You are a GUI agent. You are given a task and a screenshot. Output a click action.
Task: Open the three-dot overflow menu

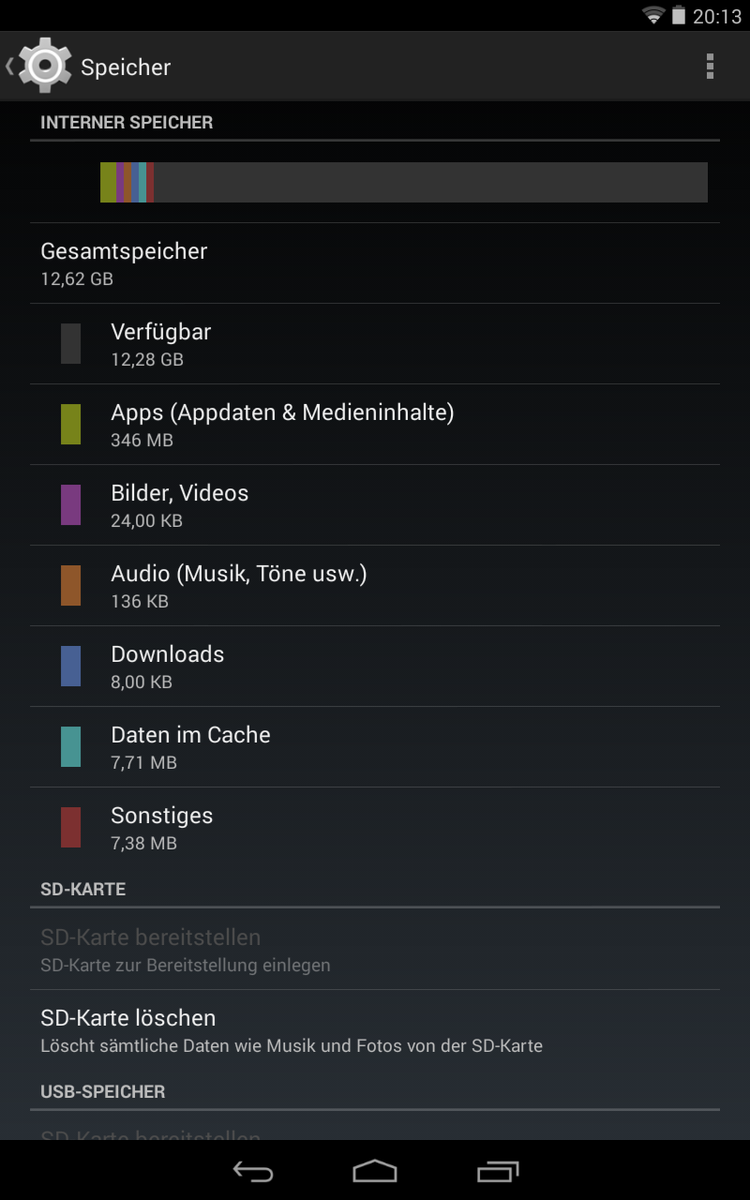tap(710, 66)
